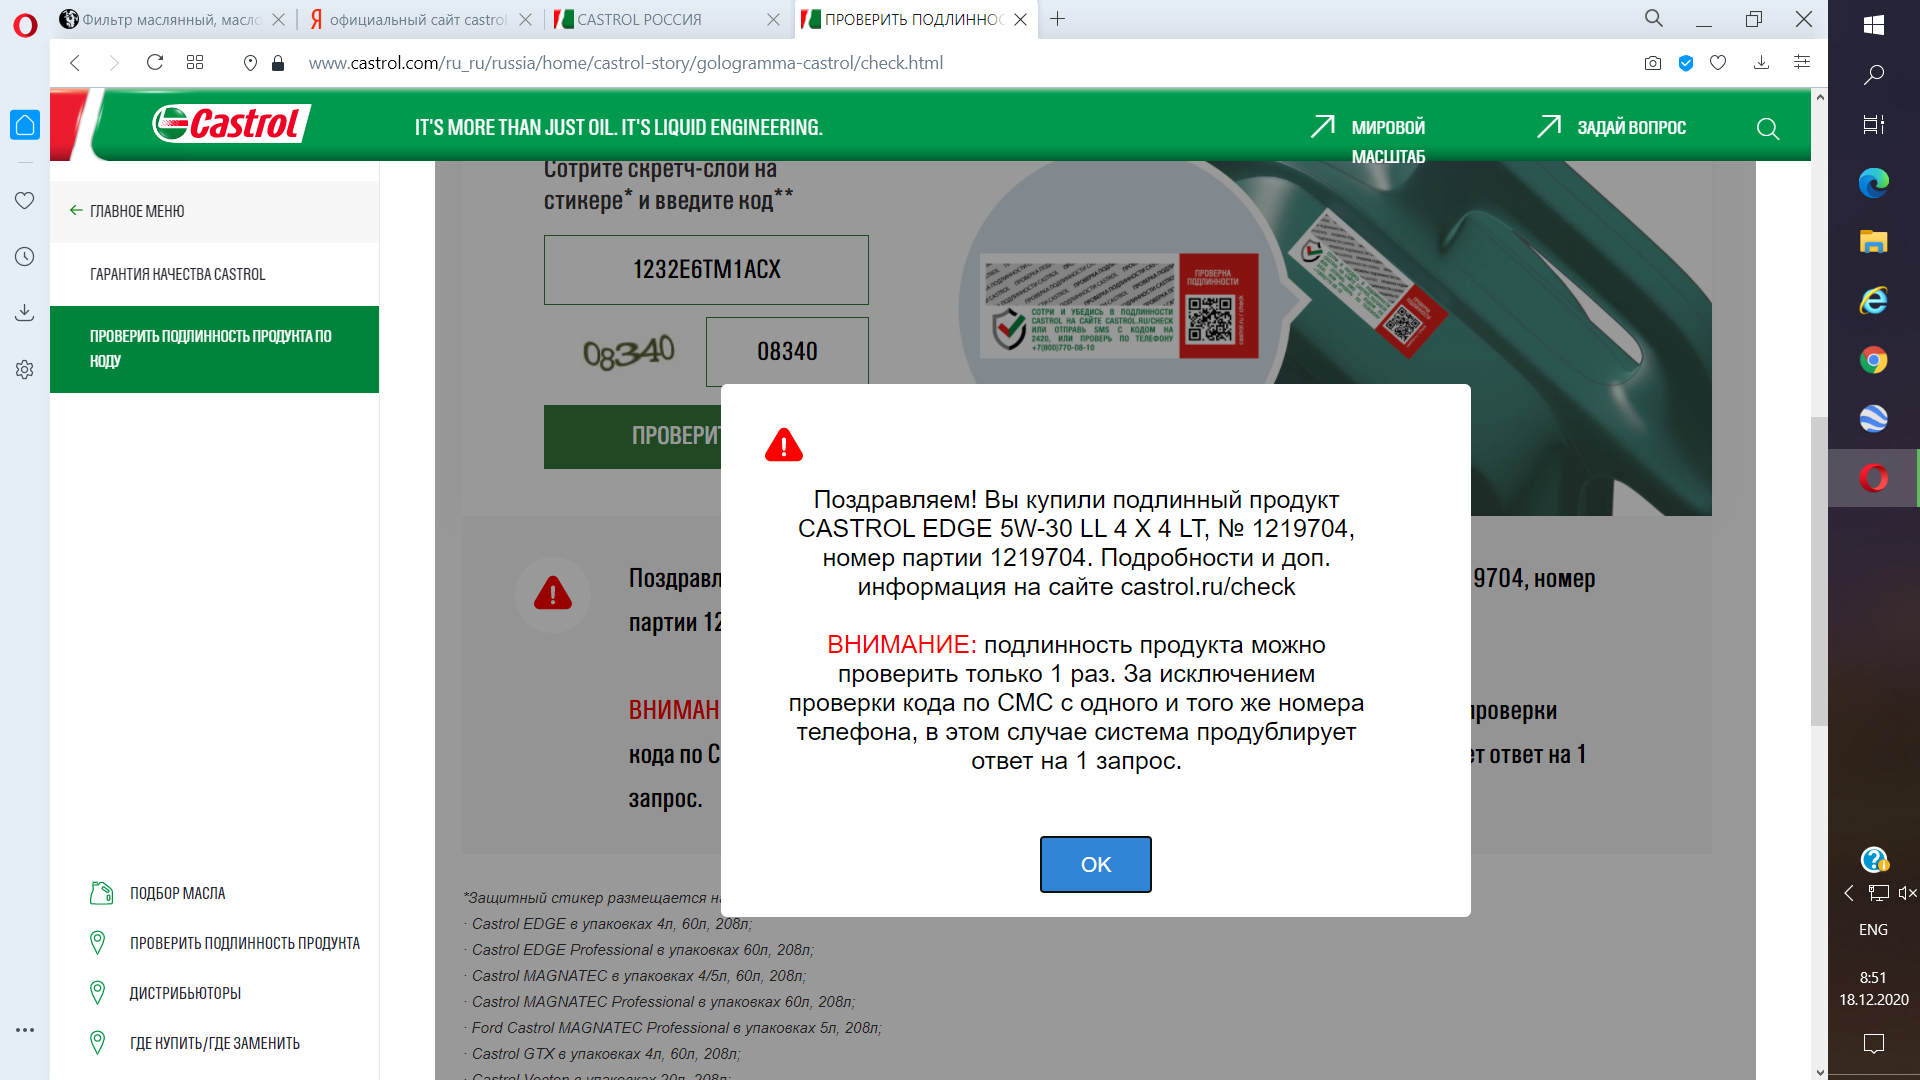Click OK in the authenticity dialog
The image size is (1920, 1080).
(1095, 864)
